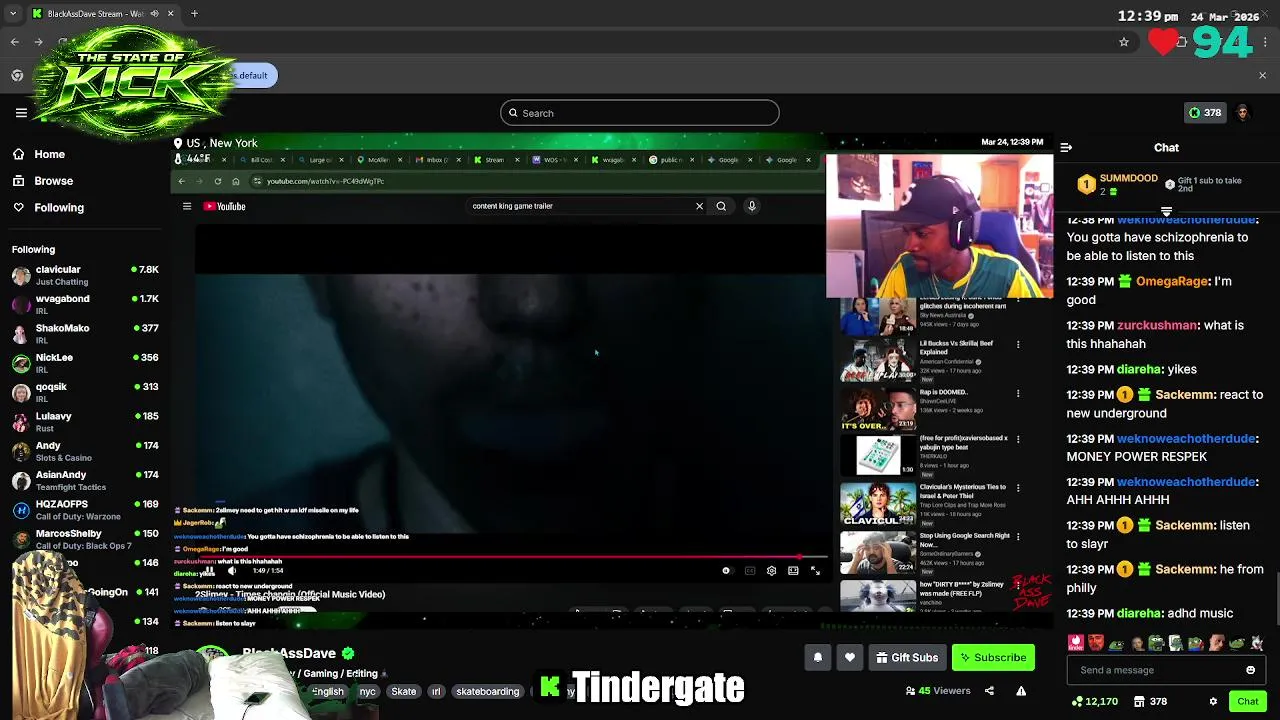Open the emoji picker in chat

[x=1250, y=670]
